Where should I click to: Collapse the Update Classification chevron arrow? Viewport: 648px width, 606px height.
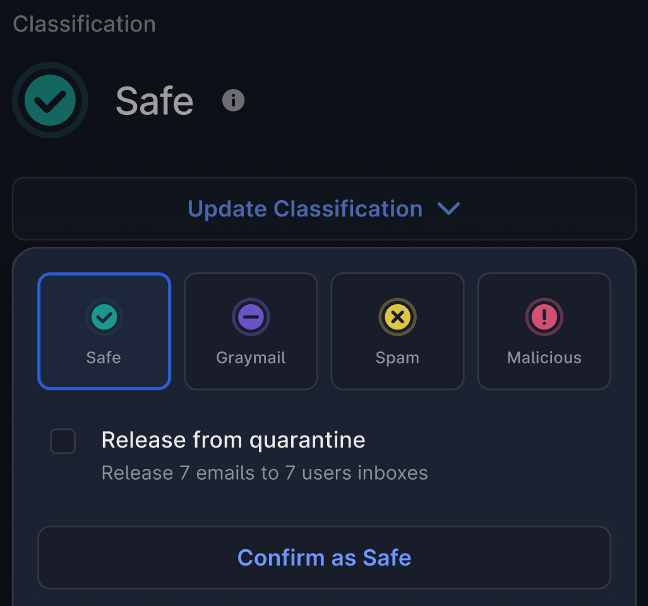click(x=449, y=208)
